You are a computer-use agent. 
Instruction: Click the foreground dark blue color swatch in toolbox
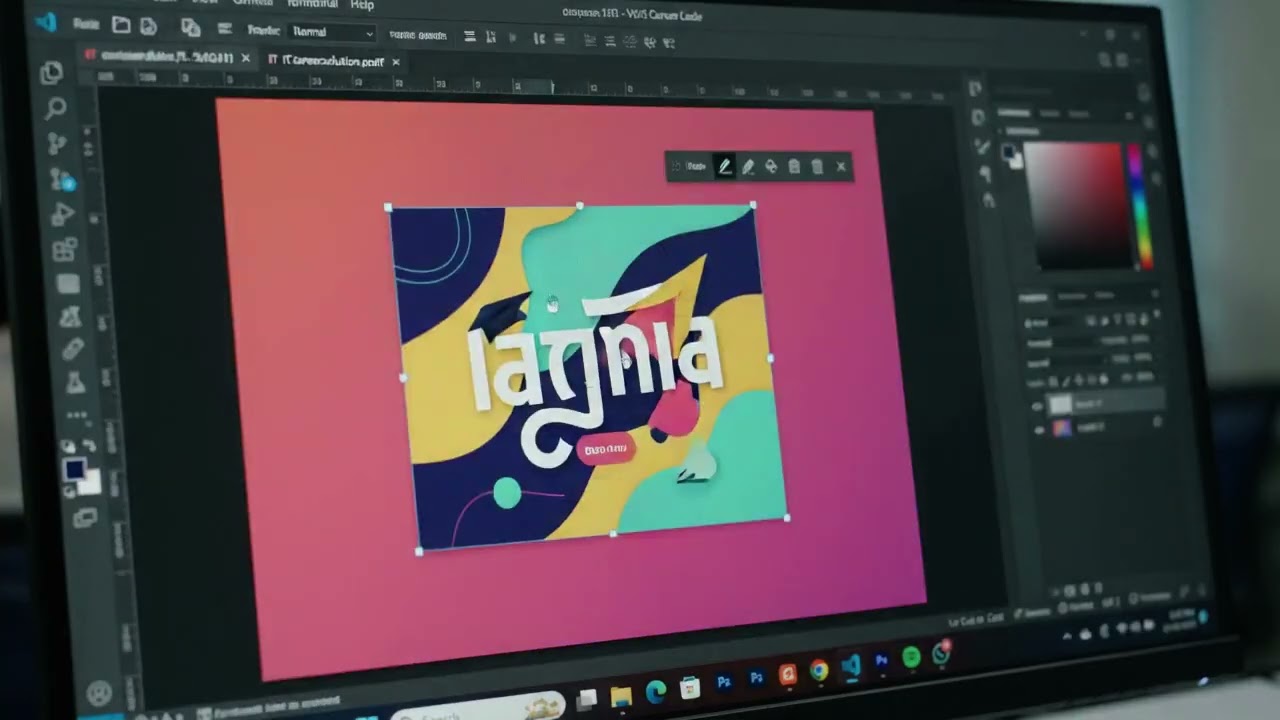coord(75,469)
